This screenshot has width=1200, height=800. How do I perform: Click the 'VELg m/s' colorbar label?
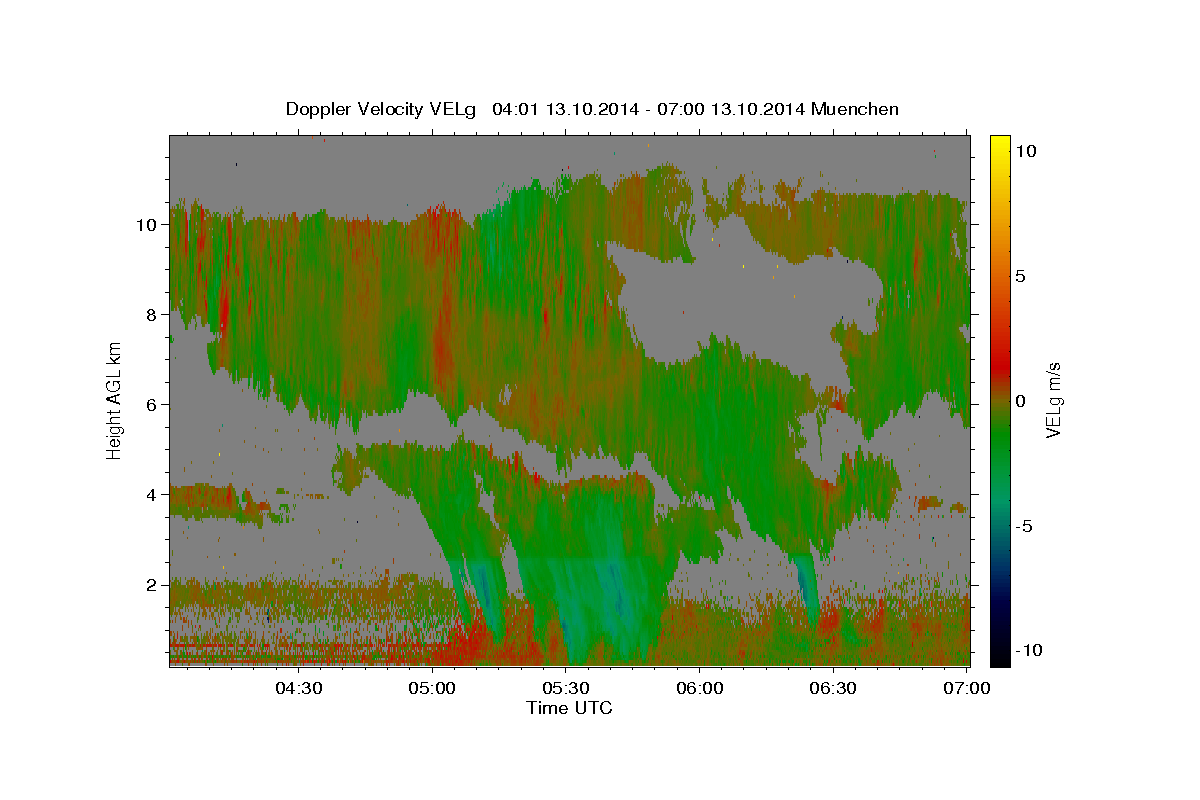[x=1054, y=400]
